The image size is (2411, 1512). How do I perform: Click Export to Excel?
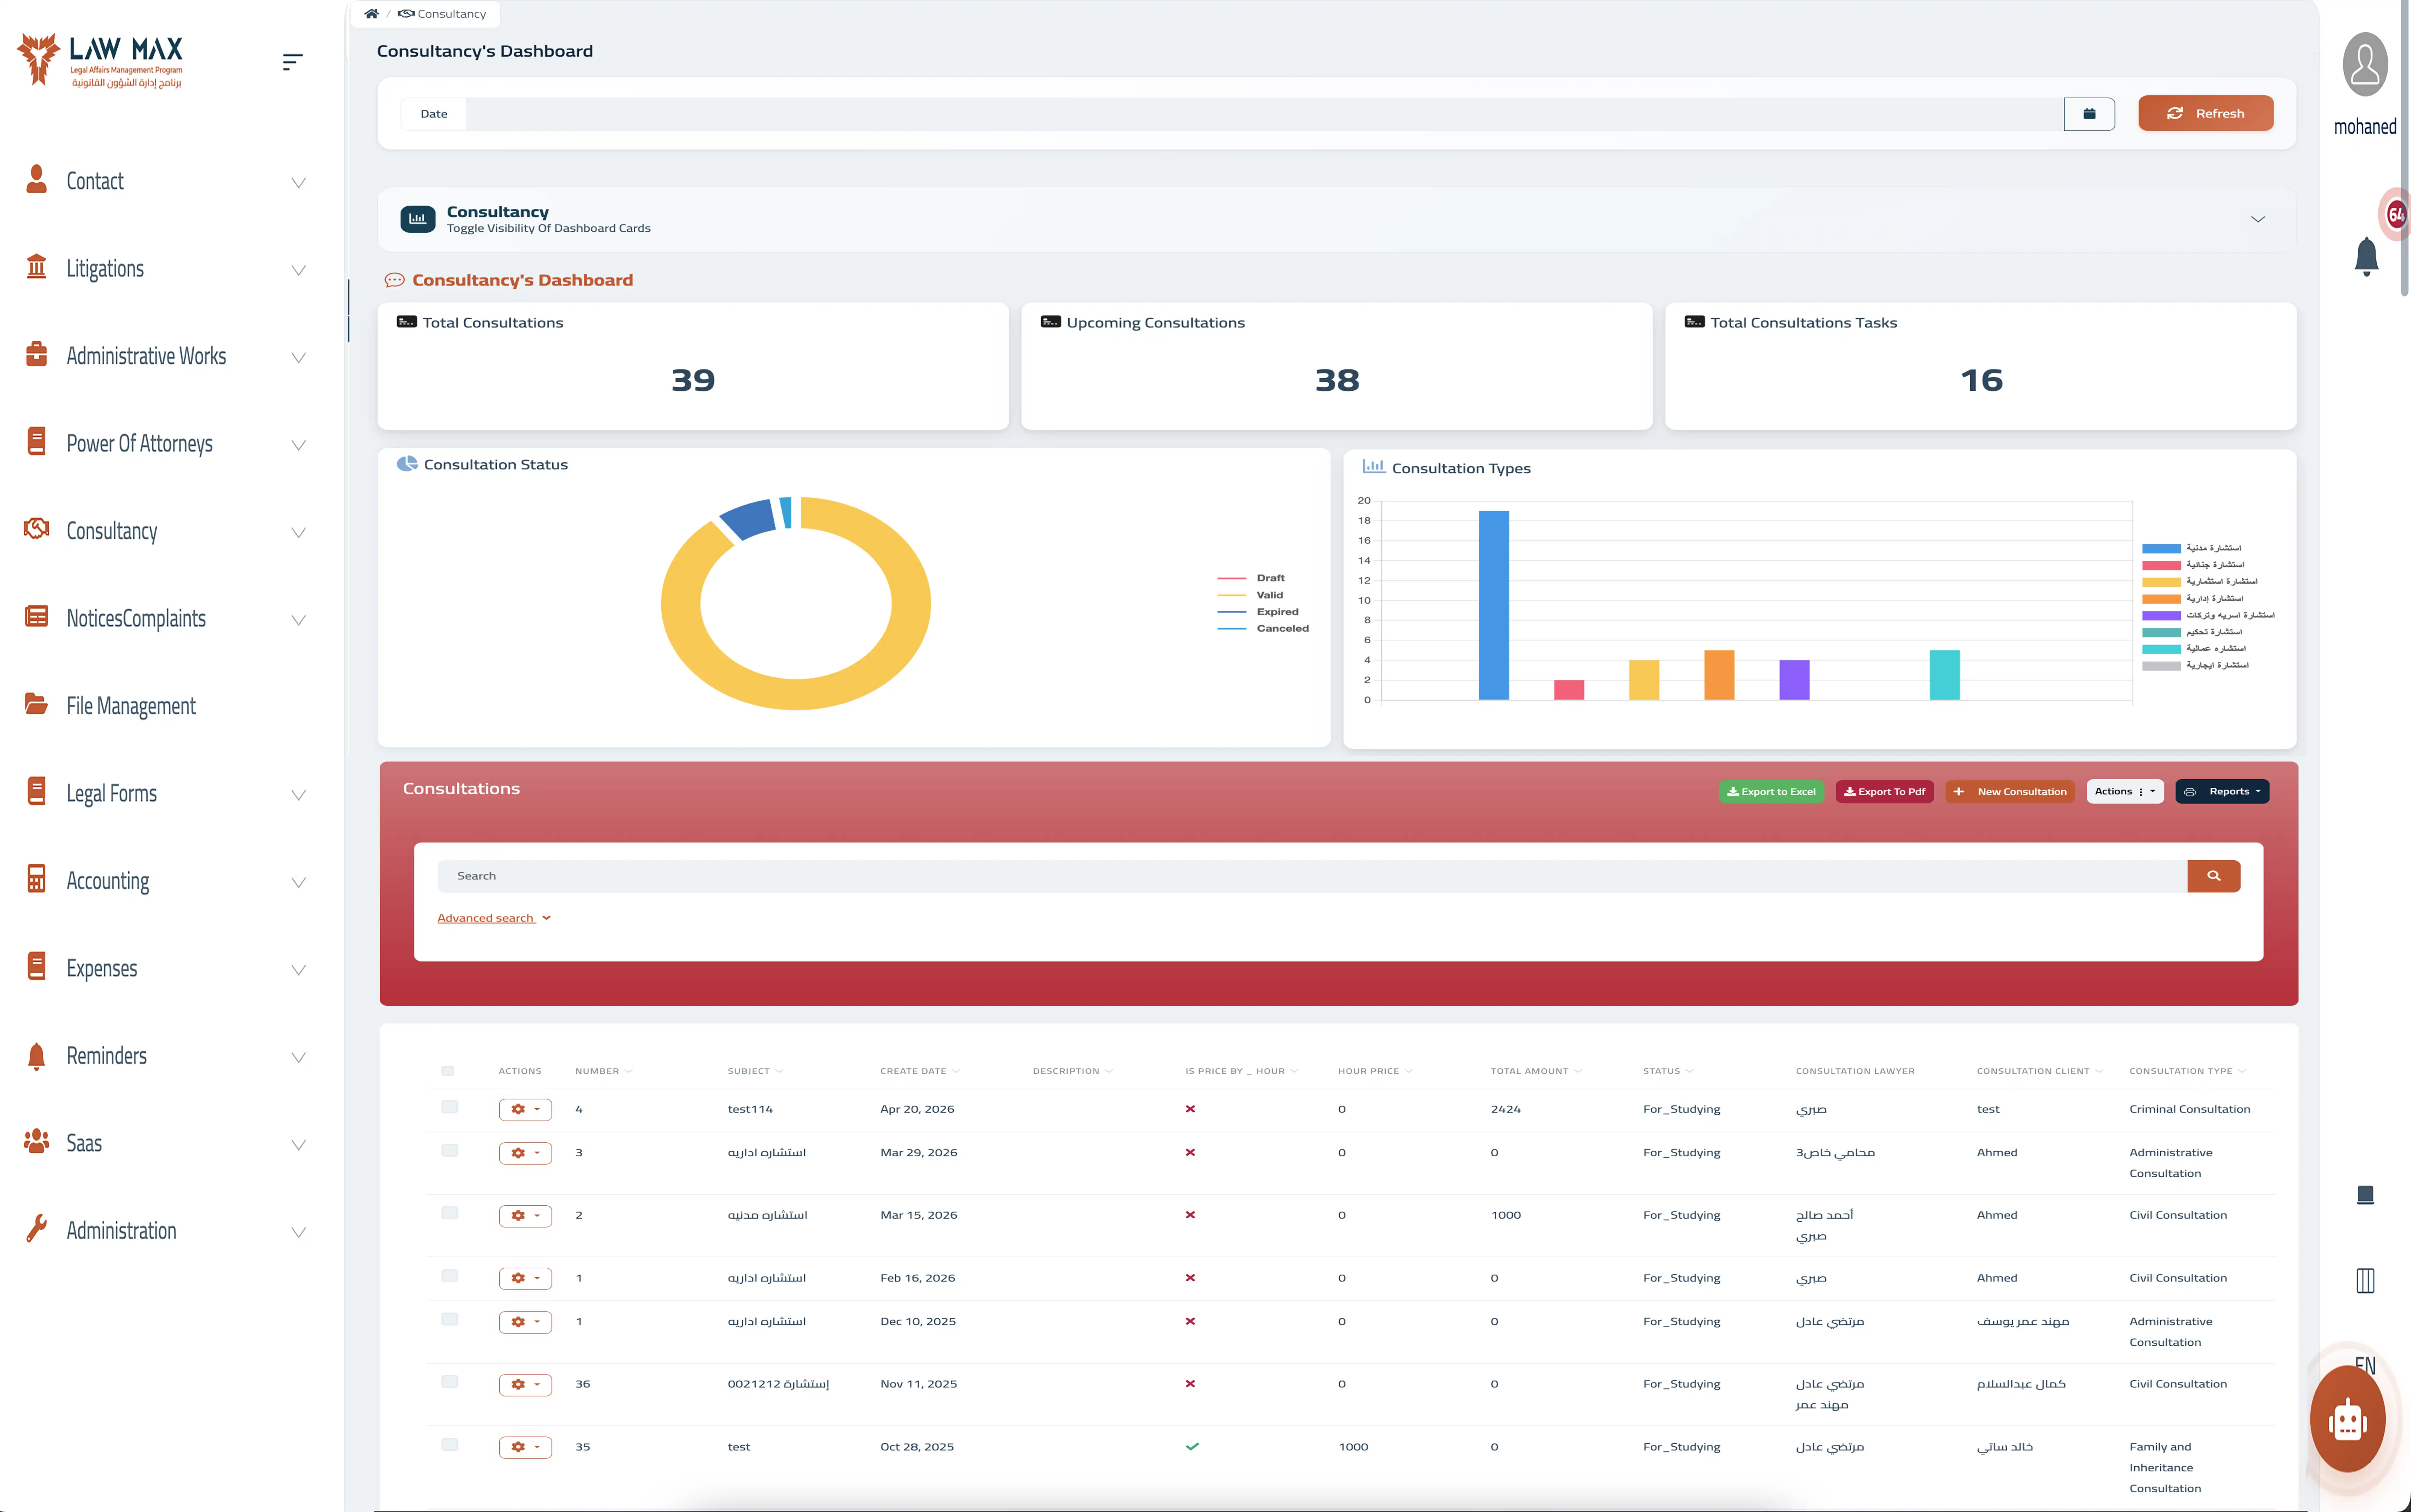(1771, 792)
